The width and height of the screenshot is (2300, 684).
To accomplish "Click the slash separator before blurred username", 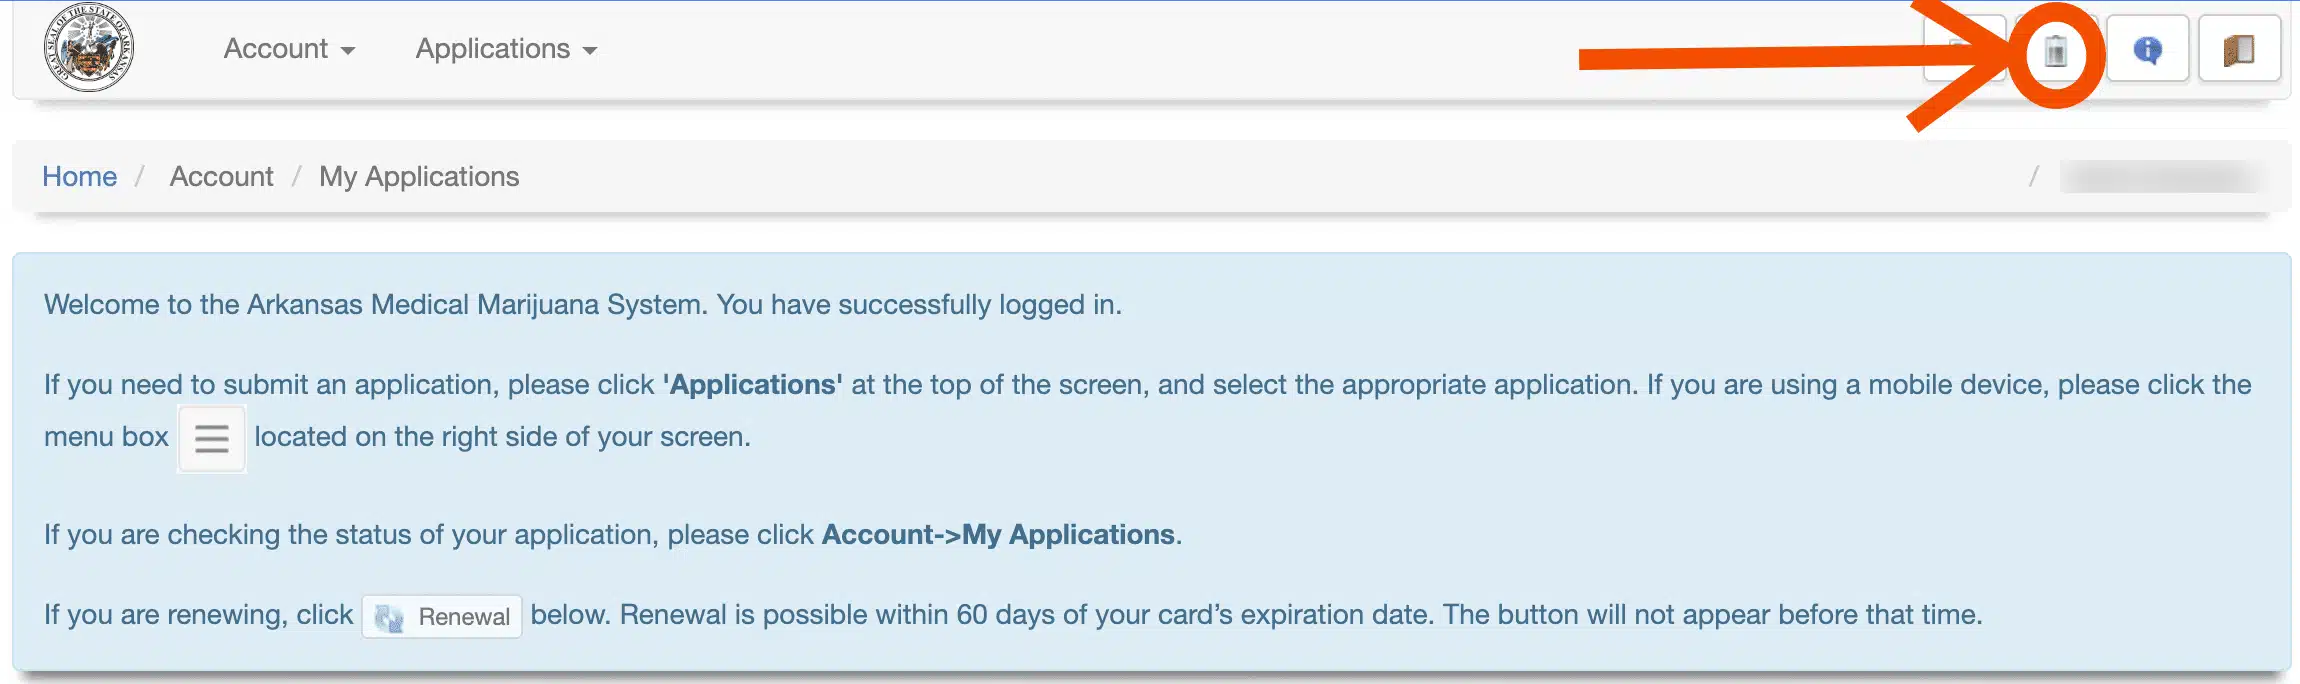I will pyautogui.click(x=2033, y=177).
